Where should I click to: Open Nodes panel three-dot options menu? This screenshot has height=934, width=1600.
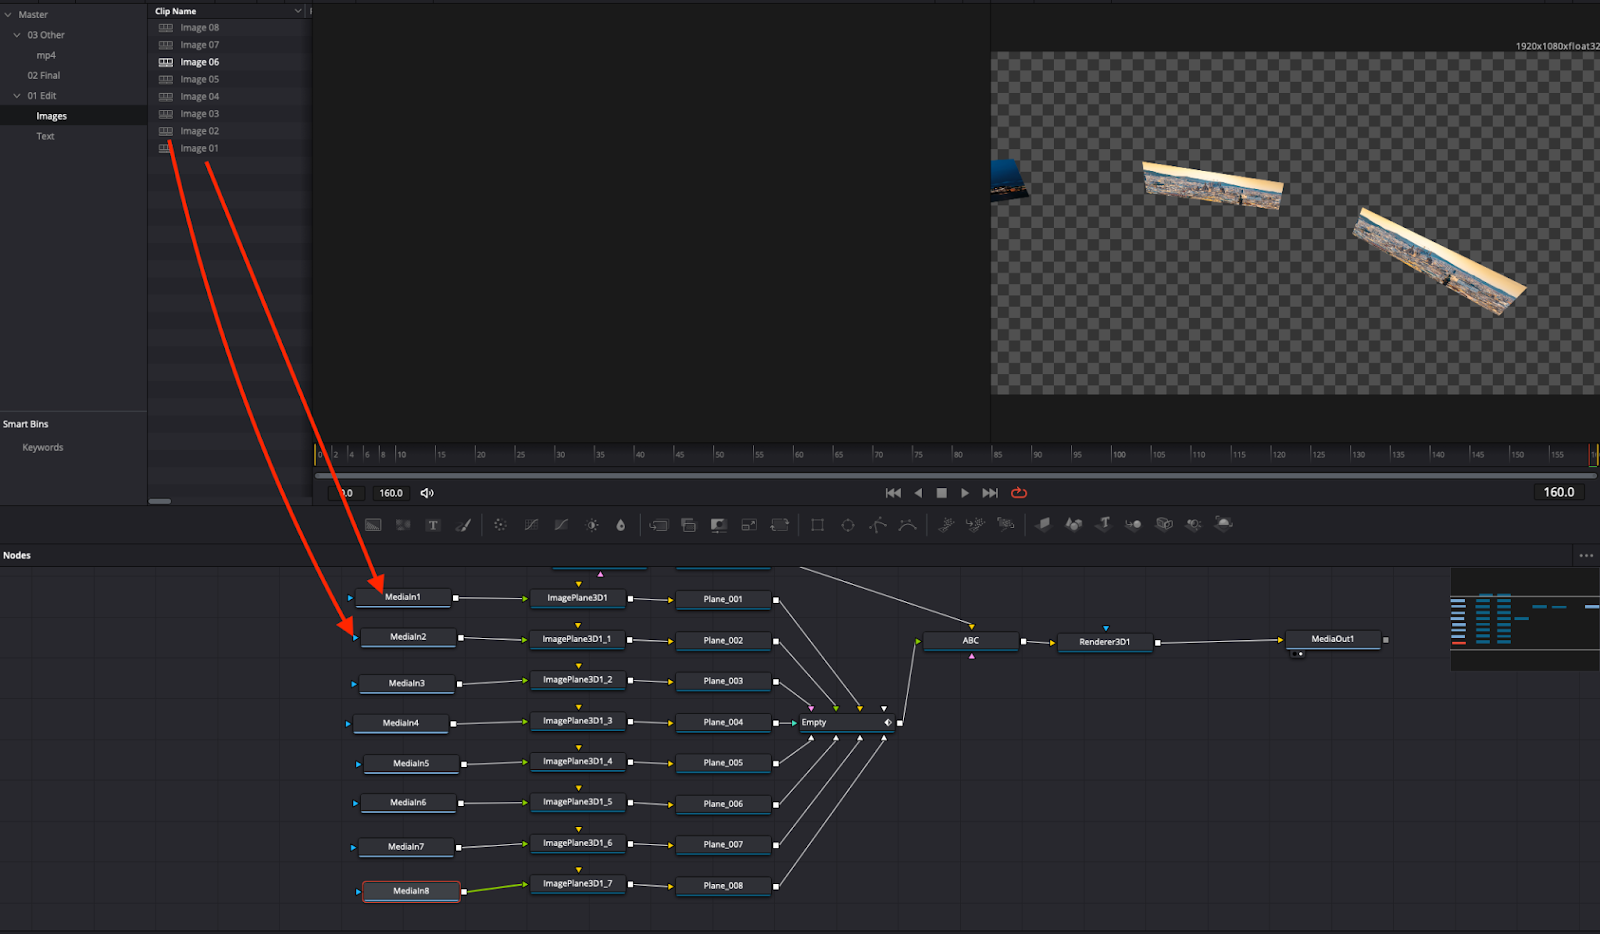1586,556
